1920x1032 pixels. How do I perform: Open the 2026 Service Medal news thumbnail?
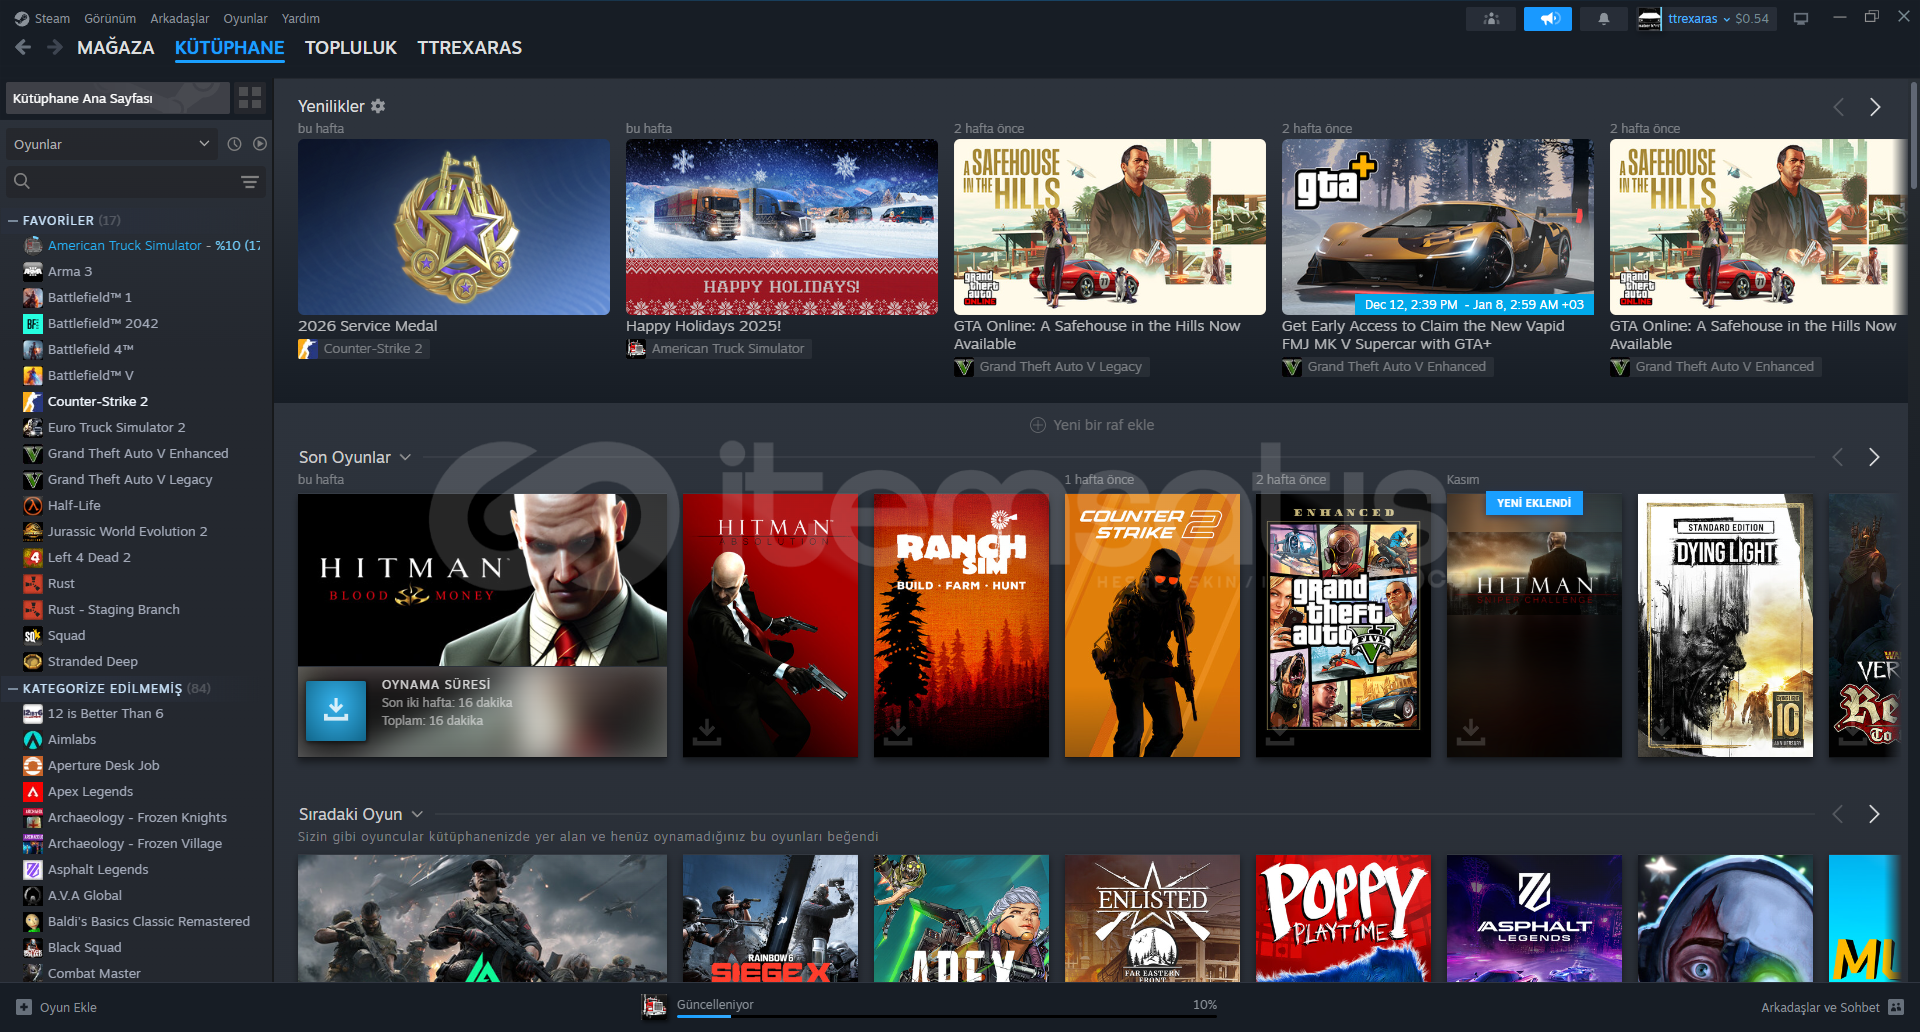[x=454, y=227]
